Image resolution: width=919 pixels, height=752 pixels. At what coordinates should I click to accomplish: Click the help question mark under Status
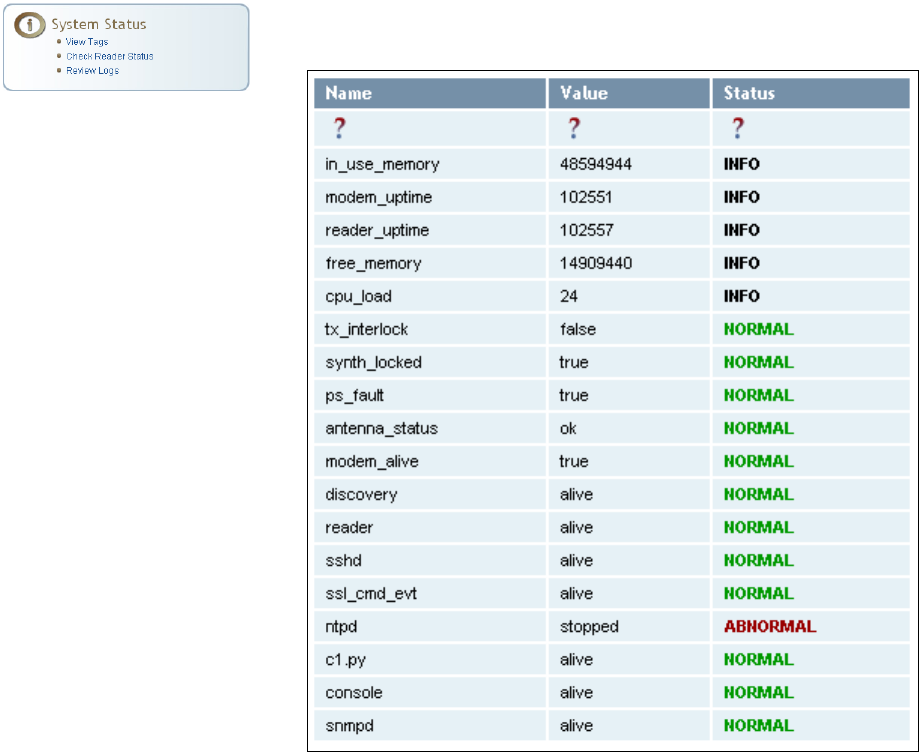(737, 128)
